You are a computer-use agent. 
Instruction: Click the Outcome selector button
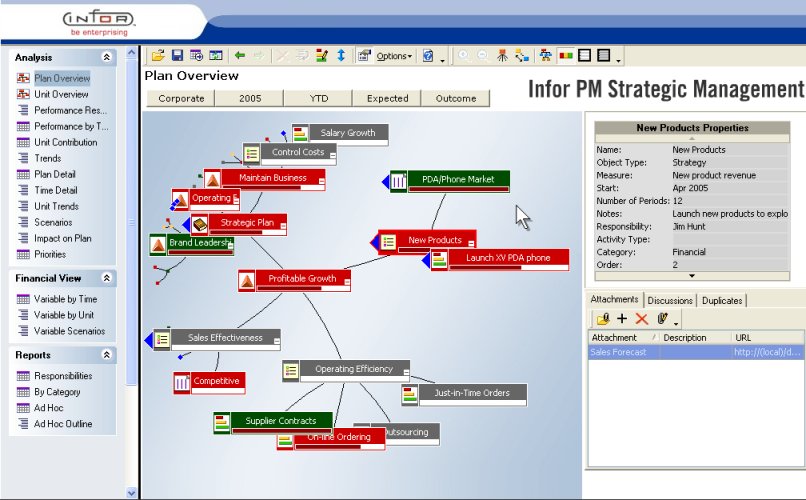456,98
